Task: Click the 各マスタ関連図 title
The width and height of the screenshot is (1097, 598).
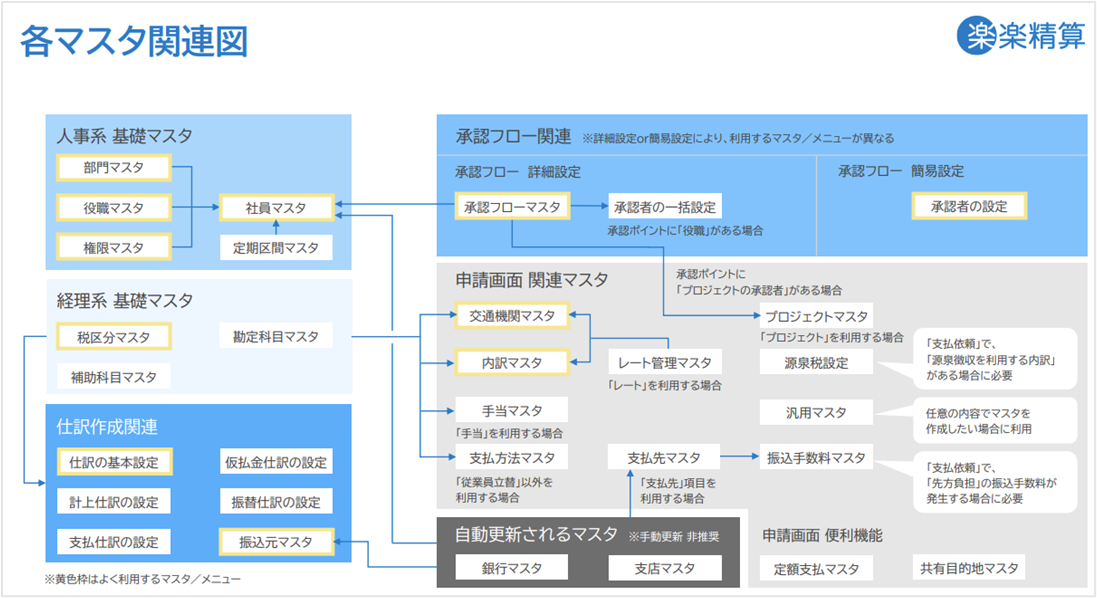Action: (134, 43)
